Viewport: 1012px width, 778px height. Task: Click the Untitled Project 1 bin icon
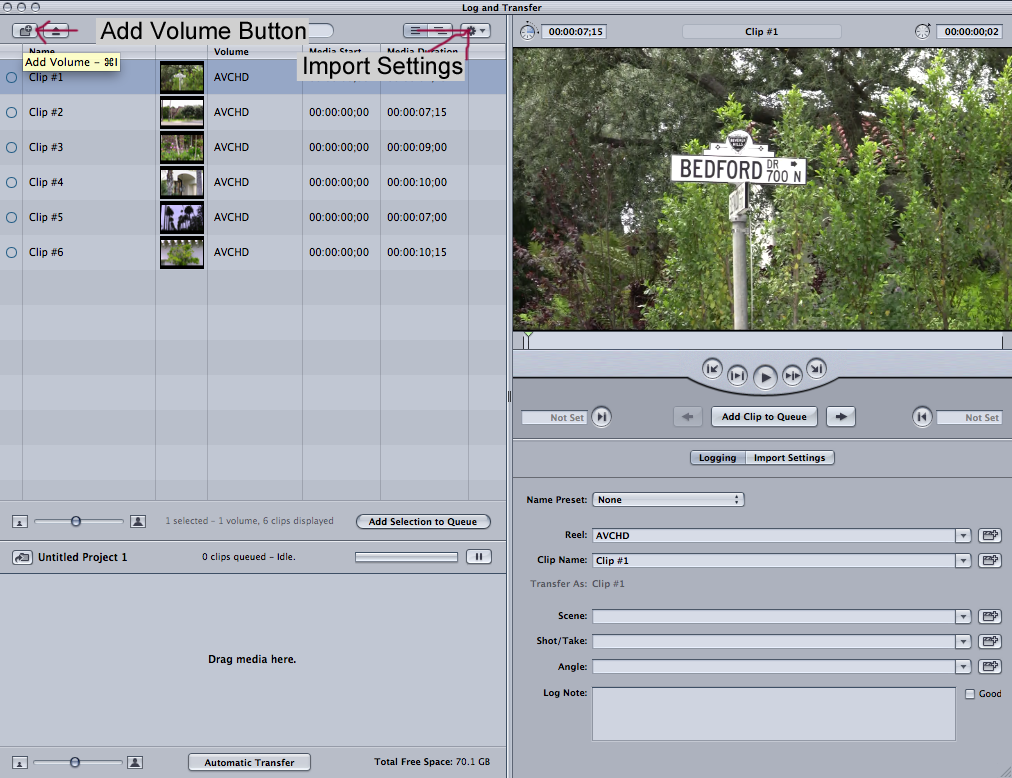point(22,557)
